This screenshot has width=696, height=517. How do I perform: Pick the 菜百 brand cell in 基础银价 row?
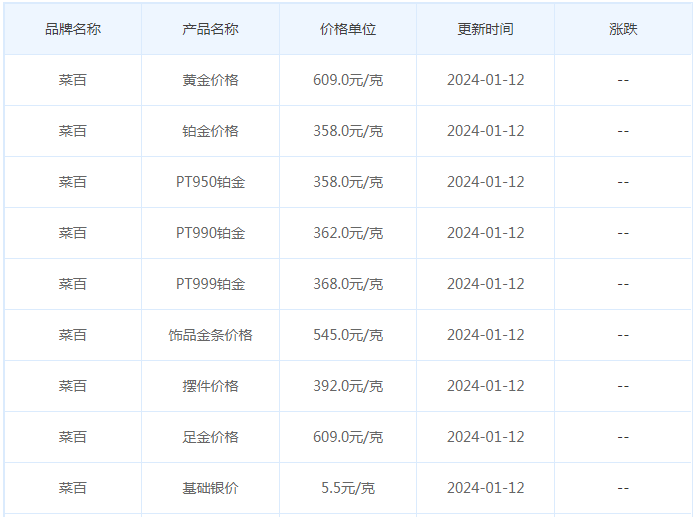coord(73,489)
